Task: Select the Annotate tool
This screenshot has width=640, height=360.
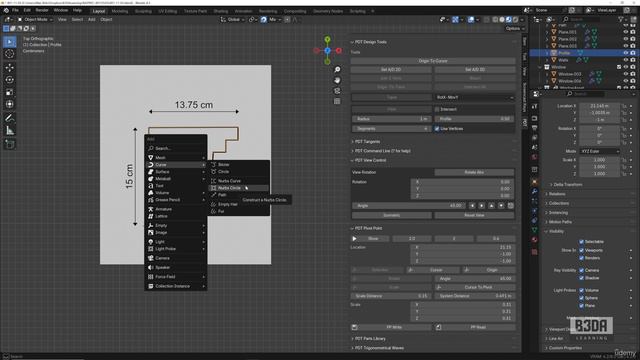Action: point(10,118)
